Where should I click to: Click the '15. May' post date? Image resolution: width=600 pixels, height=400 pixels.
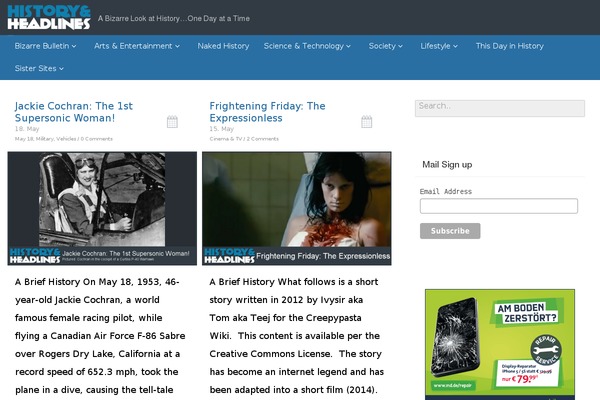[x=221, y=129]
